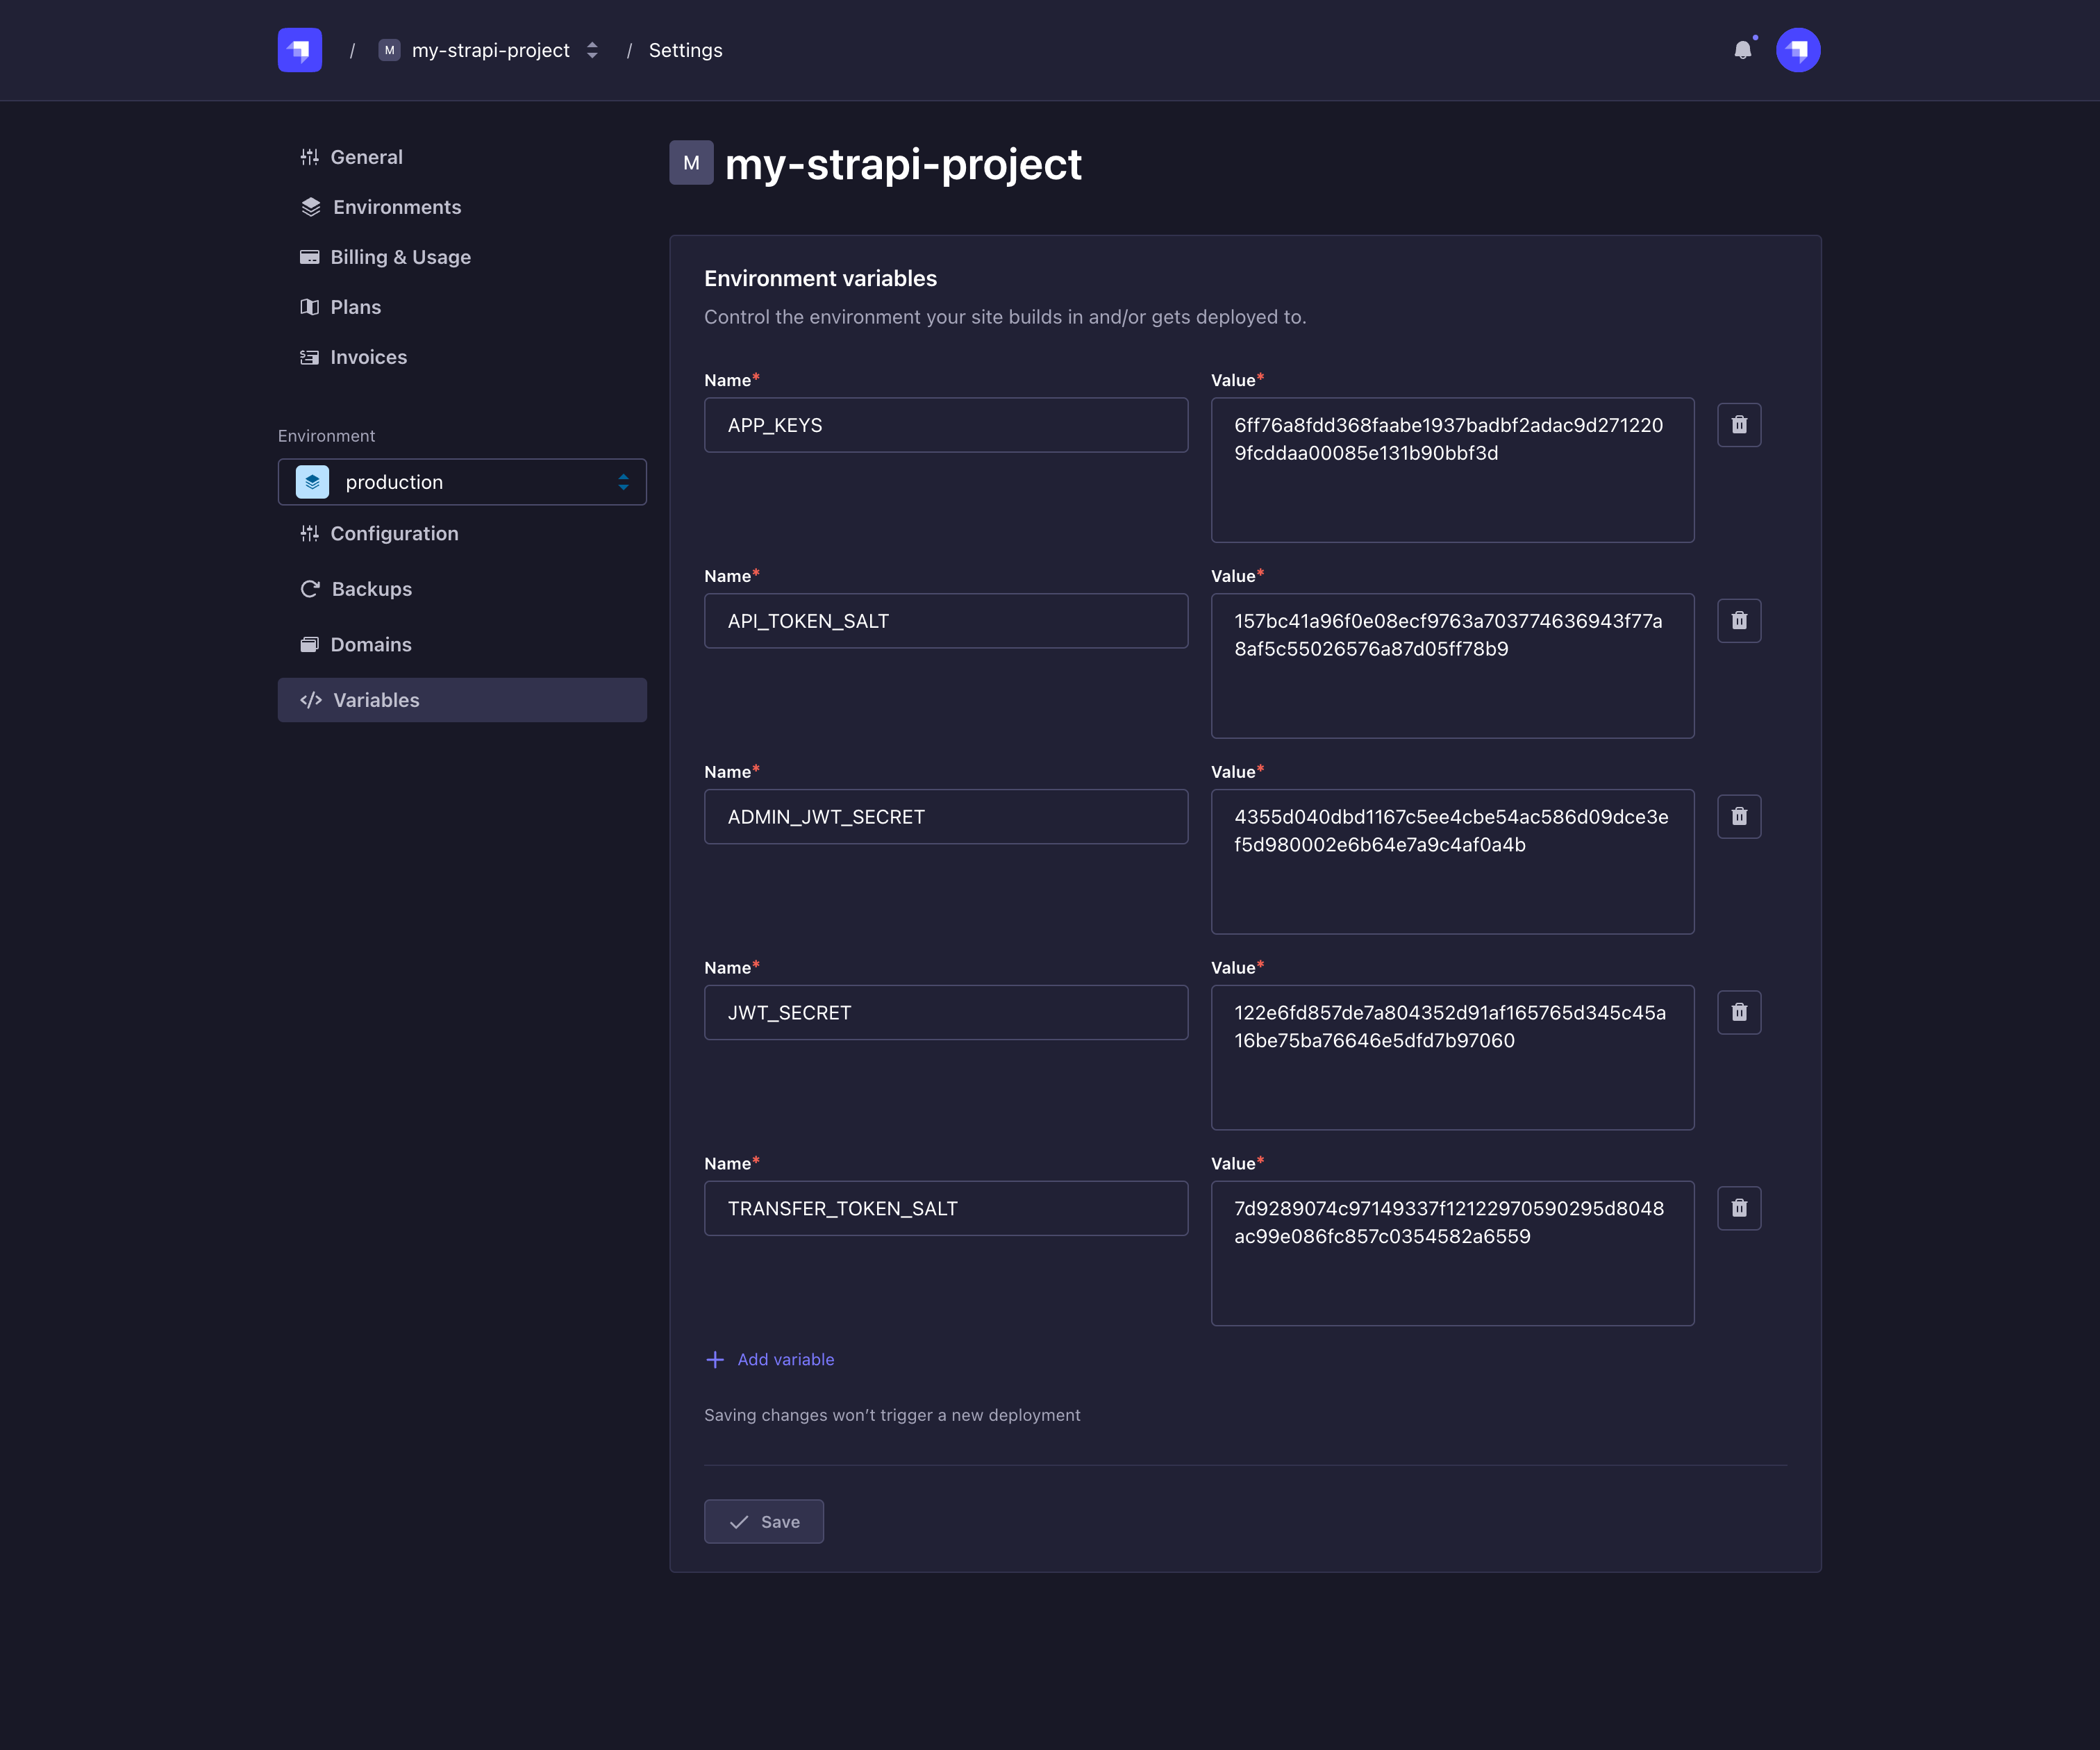
Task: Click the user avatar icon
Action: 1797,50
